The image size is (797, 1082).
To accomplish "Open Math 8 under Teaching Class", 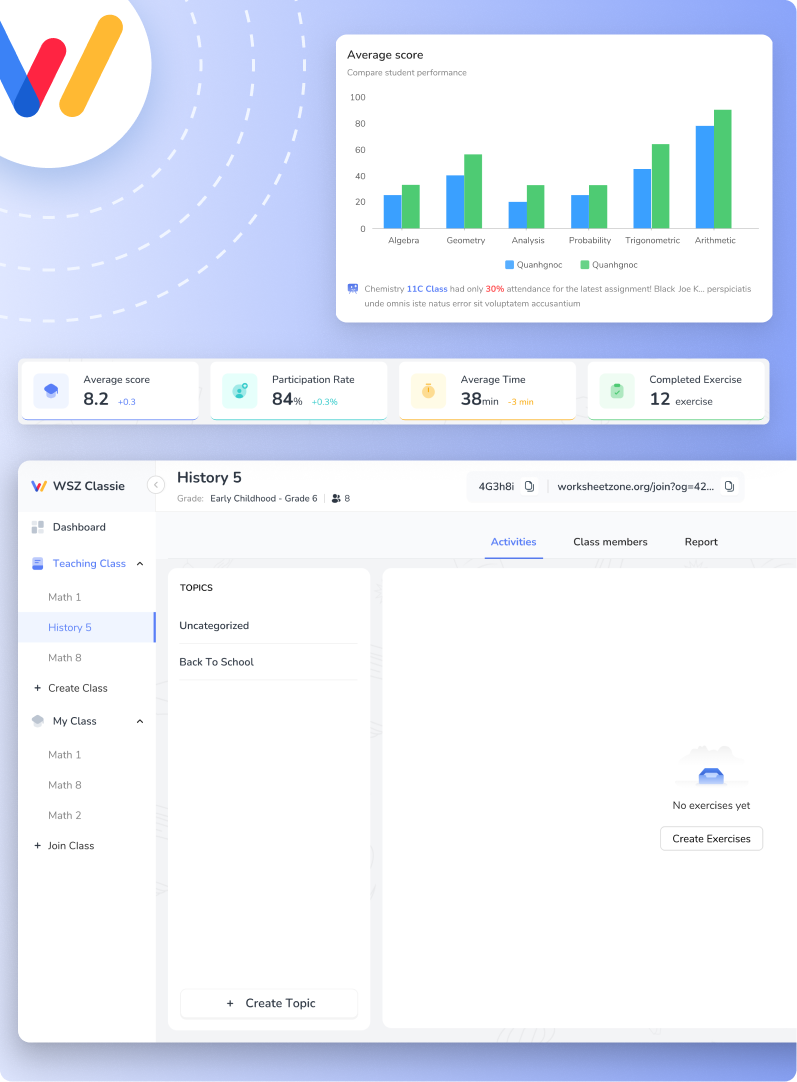I will [65, 658].
